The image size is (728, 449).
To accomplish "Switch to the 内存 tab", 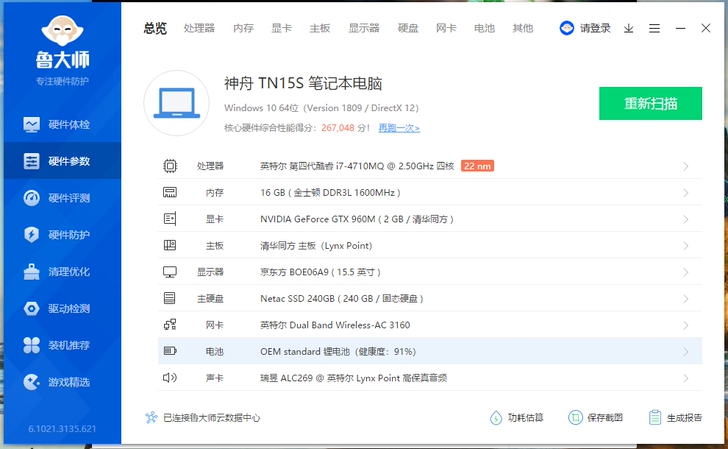I will [x=243, y=28].
